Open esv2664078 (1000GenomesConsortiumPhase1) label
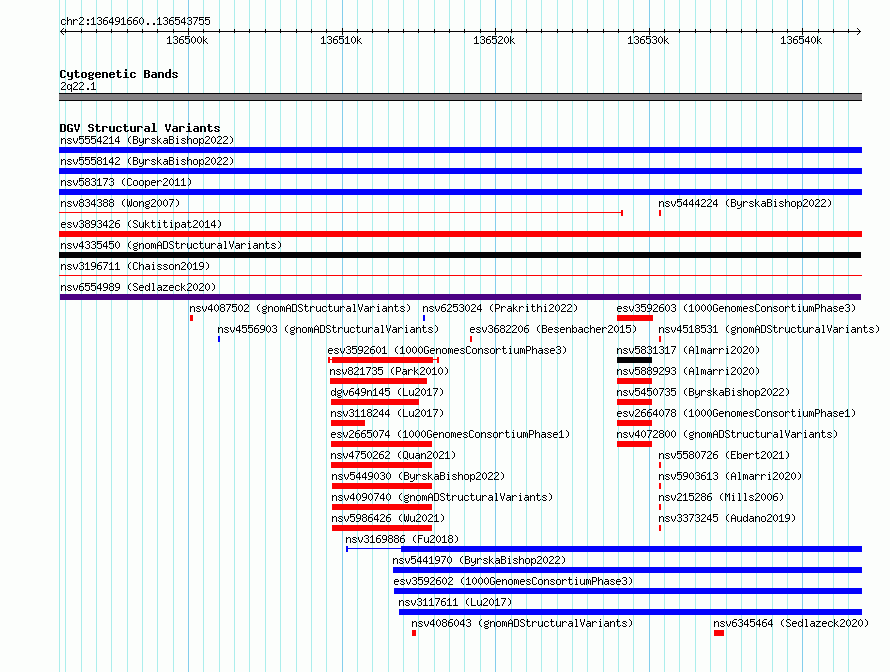 (x=736, y=413)
